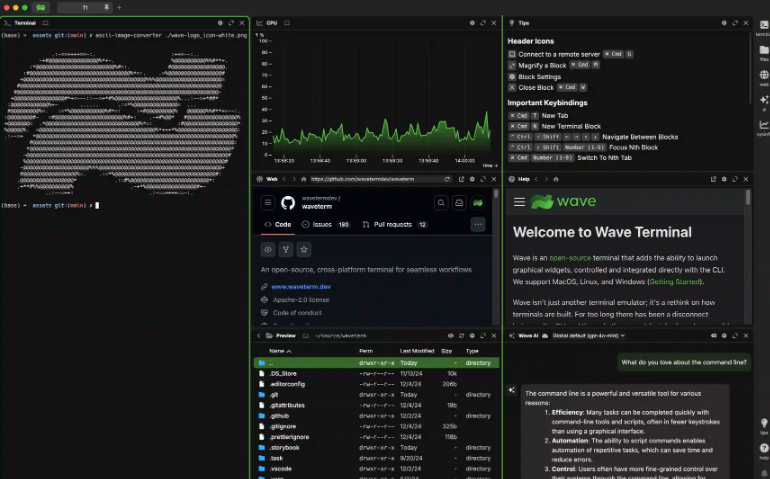
Task: Open Help block in external browser
Action: (x=713, y=179)
